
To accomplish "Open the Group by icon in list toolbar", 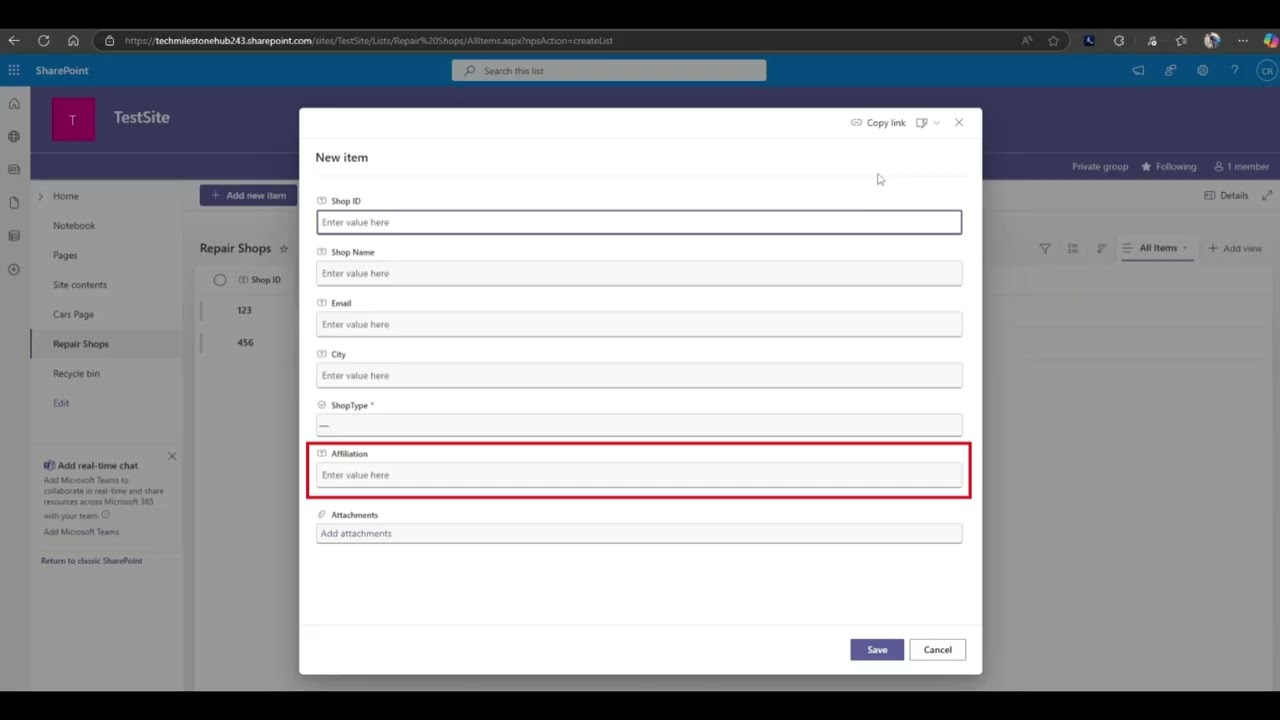I will coord(1073,248).
